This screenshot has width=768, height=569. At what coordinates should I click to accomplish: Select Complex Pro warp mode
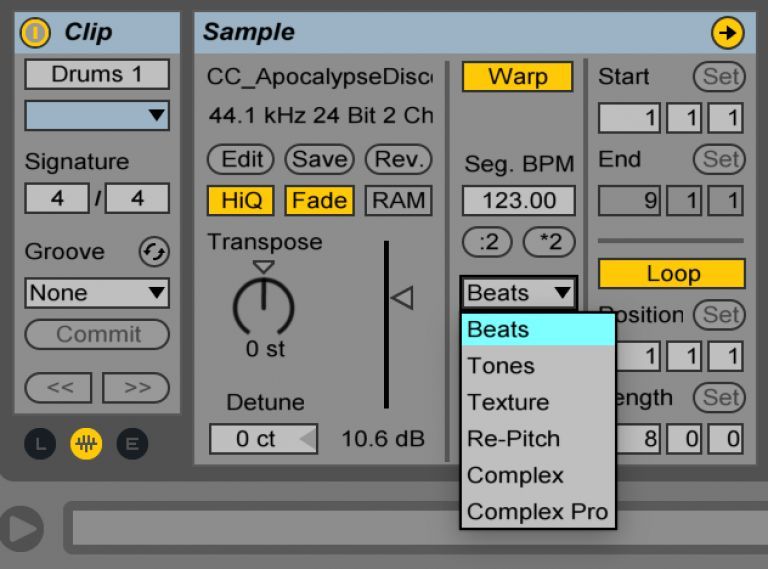point(538,511)
